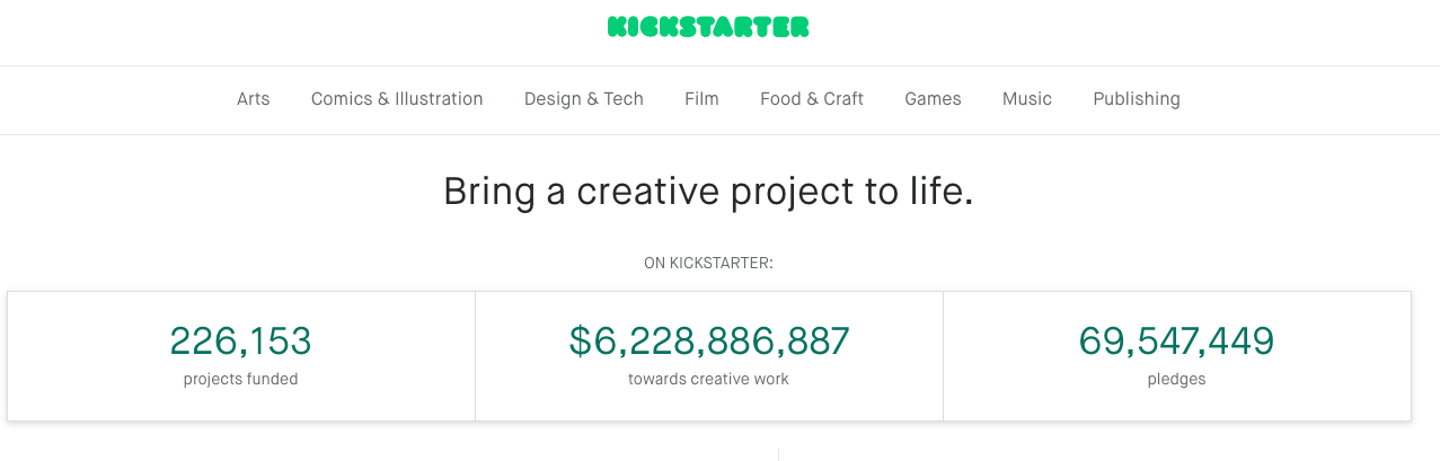1440x461 pixels.
Task: Click the vertical divider line below stats
Action: (778, 454)
